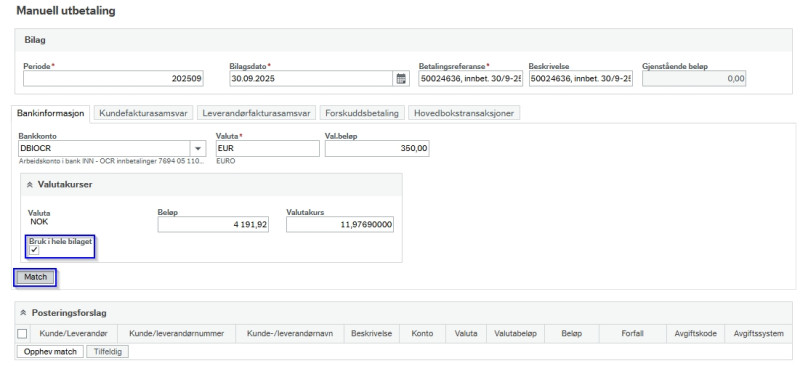The image size is (800, 366).
Task: Click the Tilfeldig button
Action: click(x=108, y=351)
